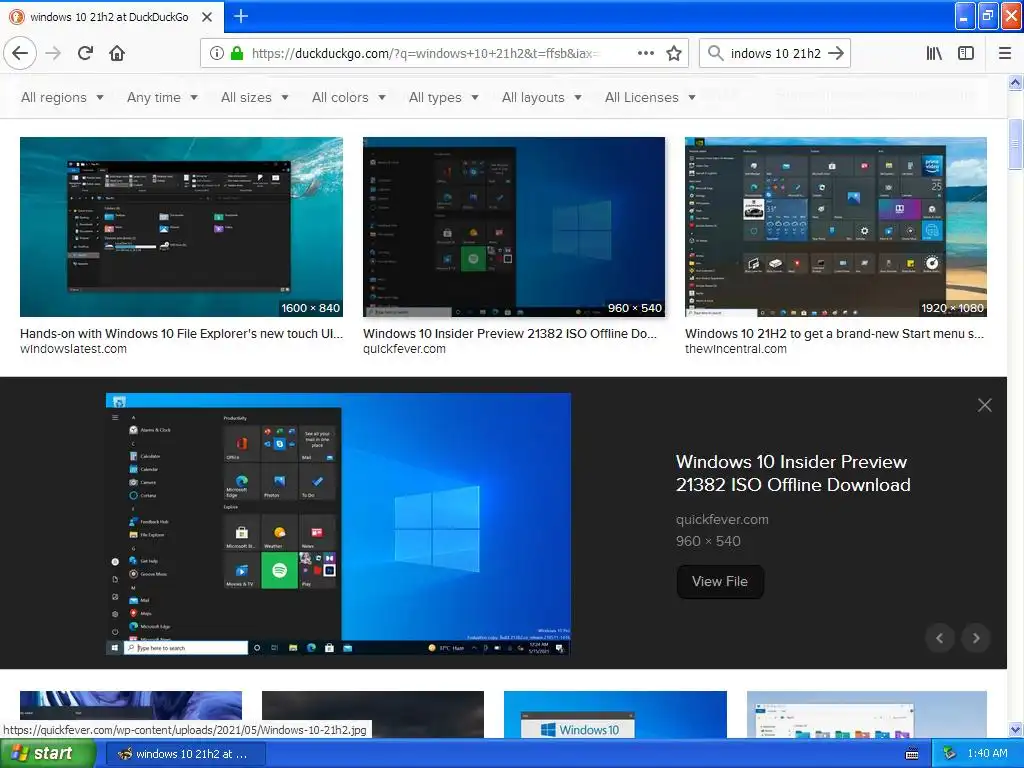Click the 960 × 540 size text in detail panel
Image resolution: width=1024 pixels, height=768 pixels.
[x=708, y=541]
